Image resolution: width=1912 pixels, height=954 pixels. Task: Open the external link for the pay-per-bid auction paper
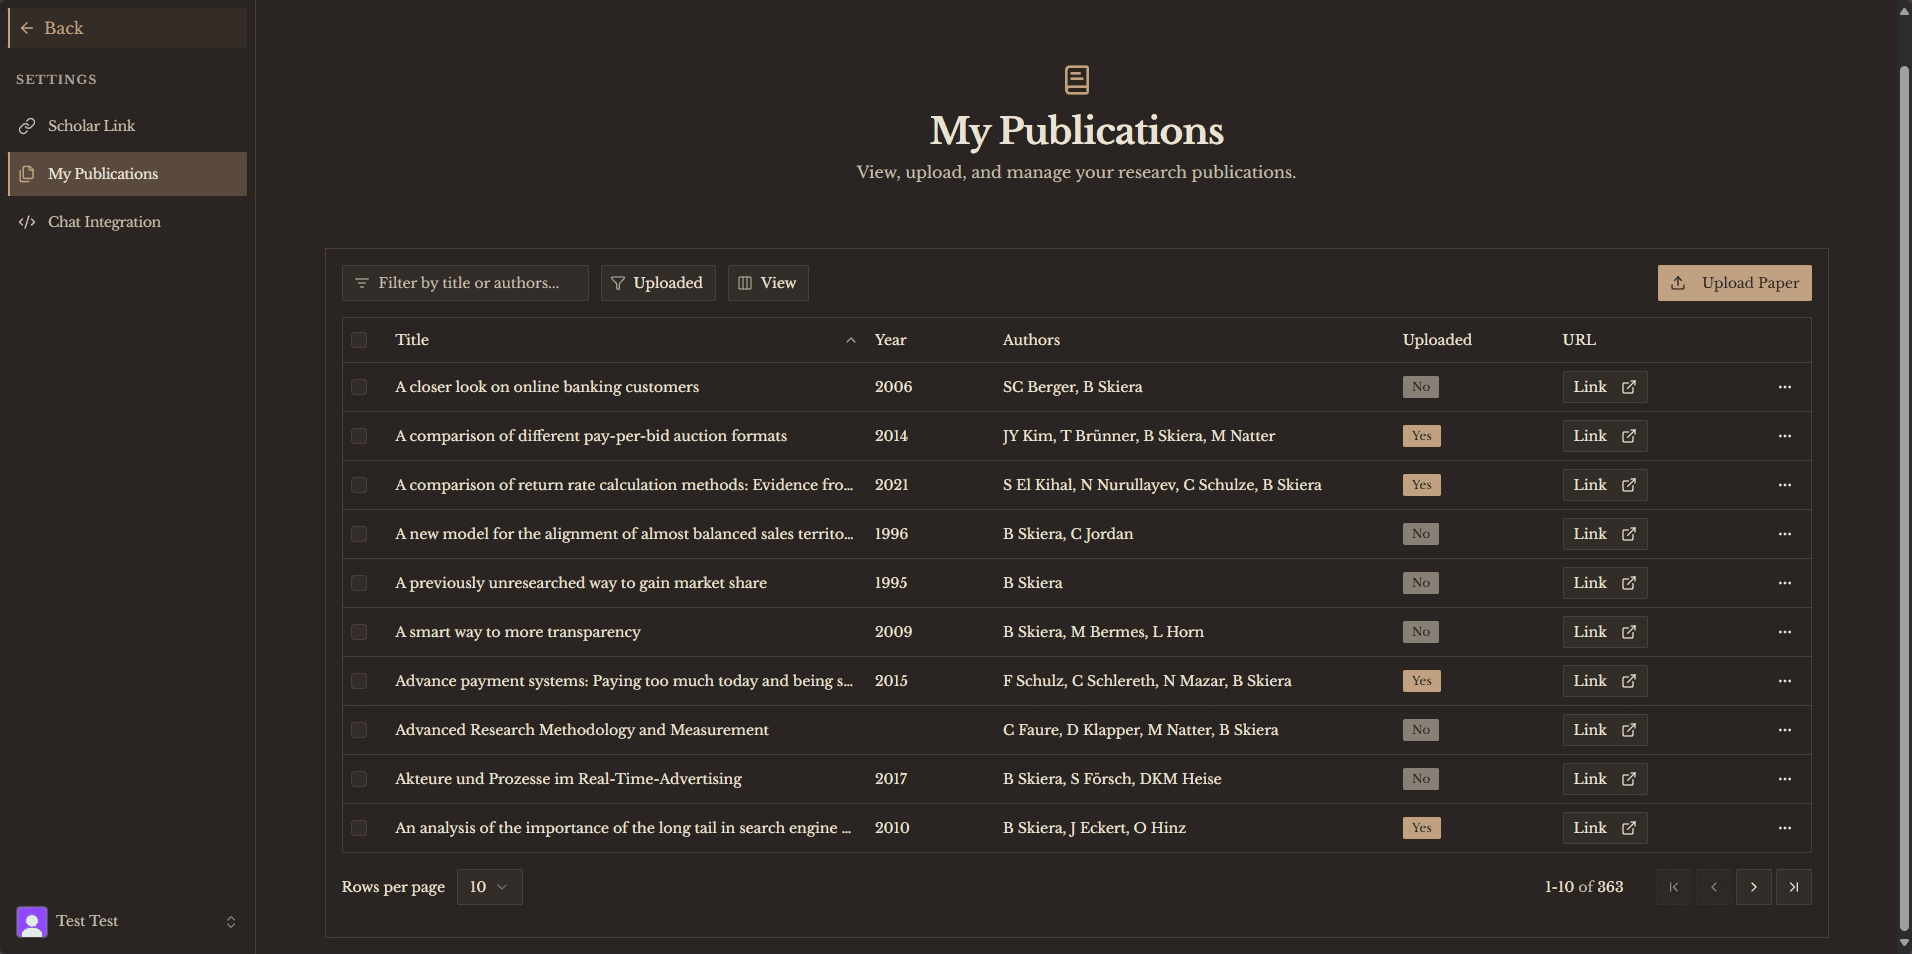(1605, 436)
